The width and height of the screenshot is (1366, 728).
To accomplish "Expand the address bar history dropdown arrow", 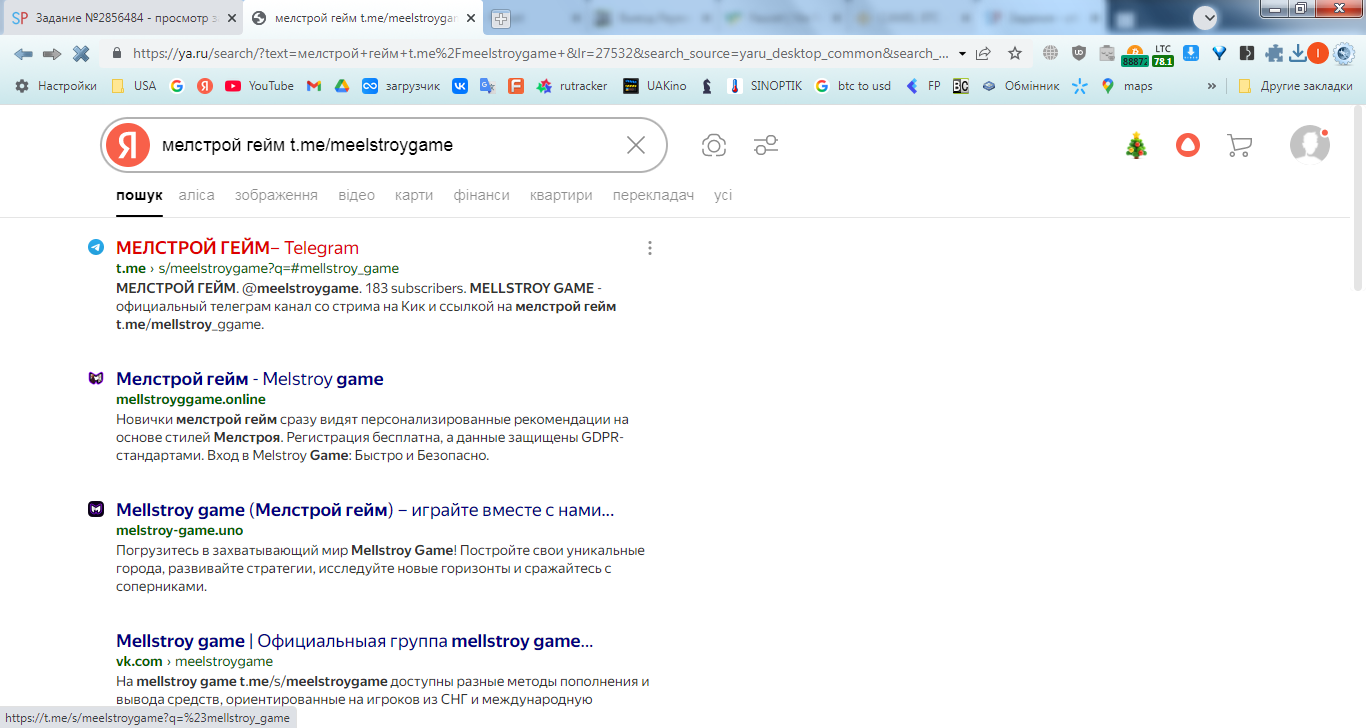I will point(962,54).
